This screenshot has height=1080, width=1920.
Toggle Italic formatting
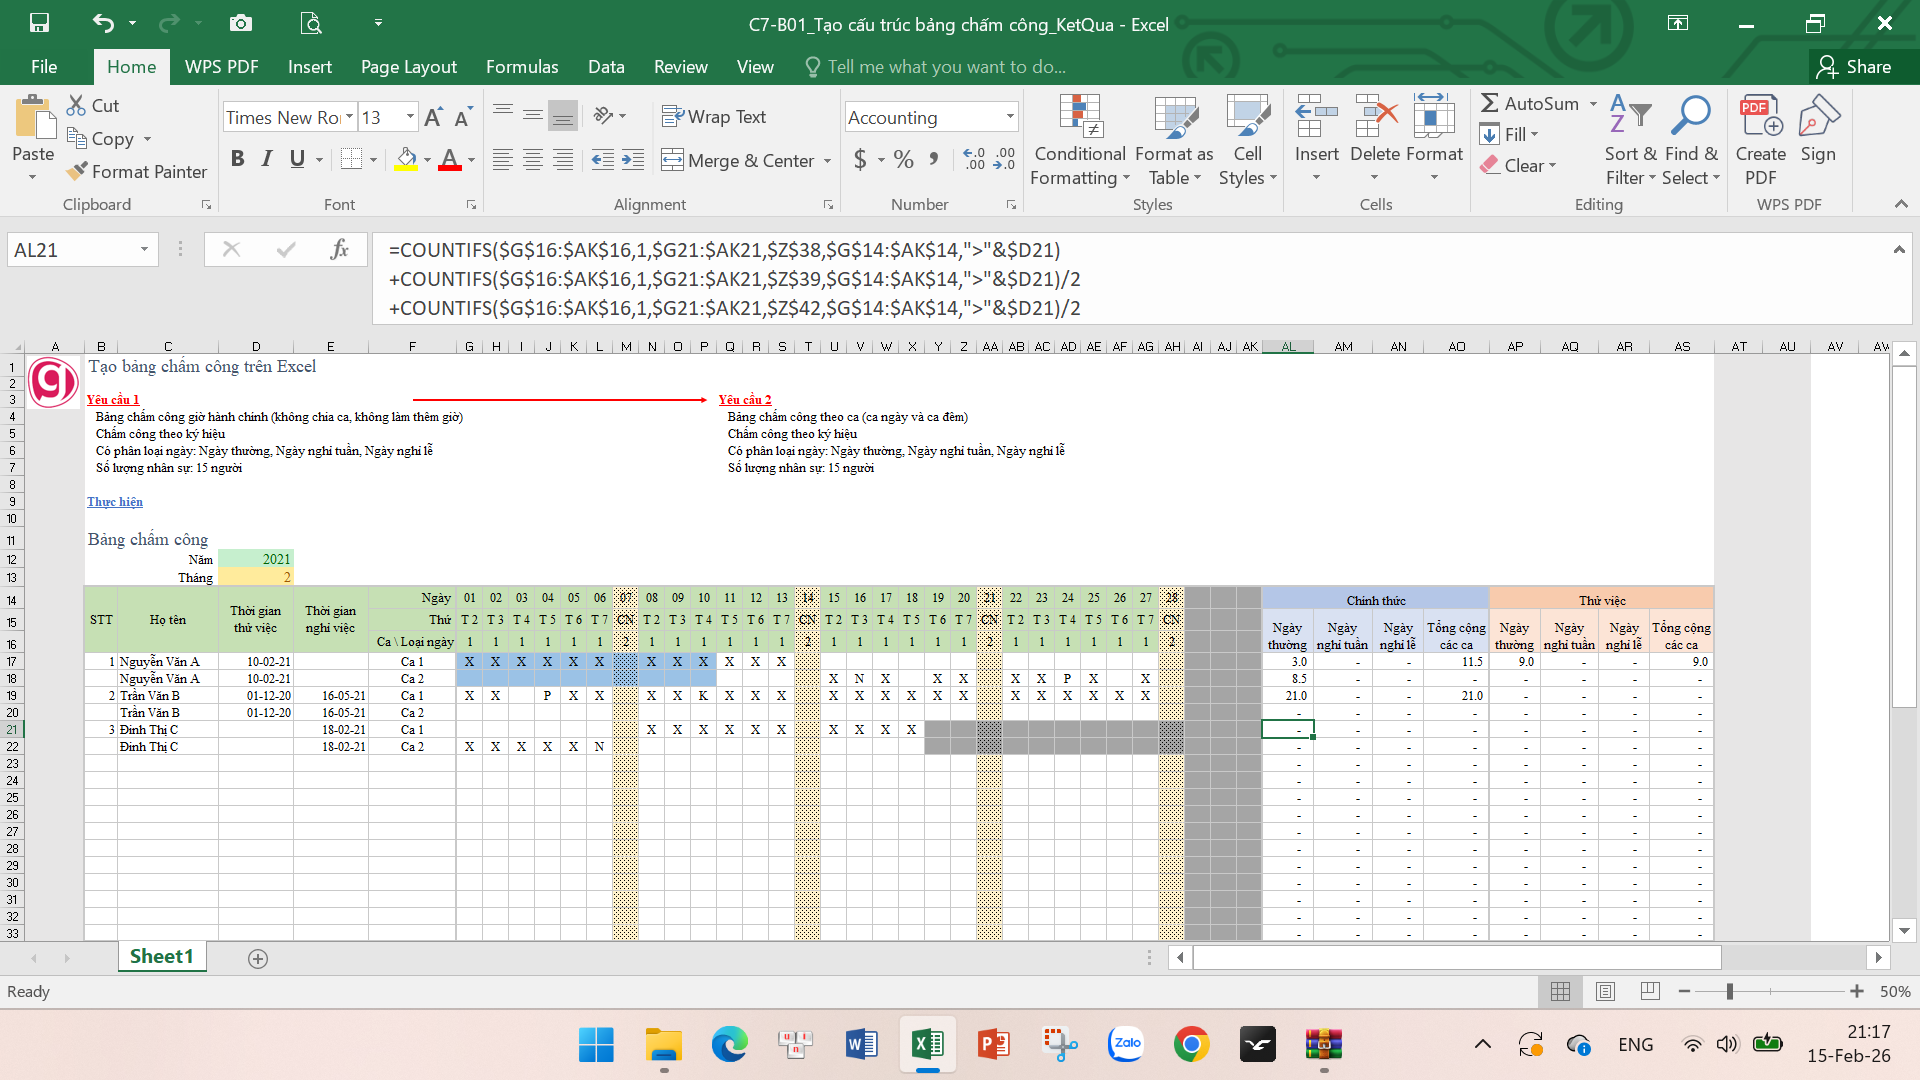(x=267, y=159)
